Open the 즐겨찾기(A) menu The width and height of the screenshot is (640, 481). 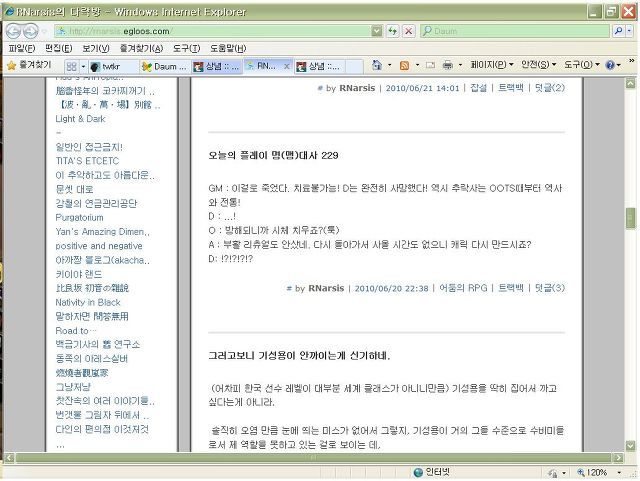[x=141, y=48]
